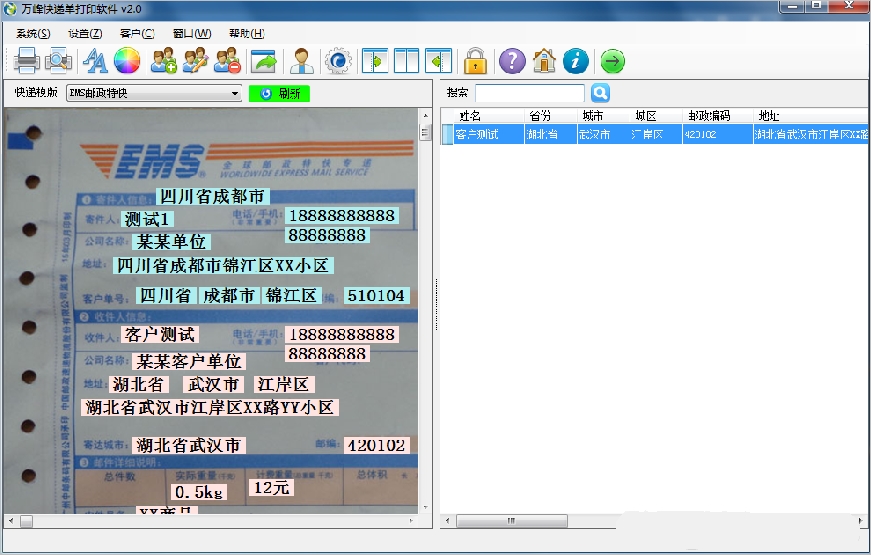The height and width of the screenshot is (555, 871).
Task: Expand the 快递模版 template dropdown
Action: pyautogui.click(x=235, y=93)
